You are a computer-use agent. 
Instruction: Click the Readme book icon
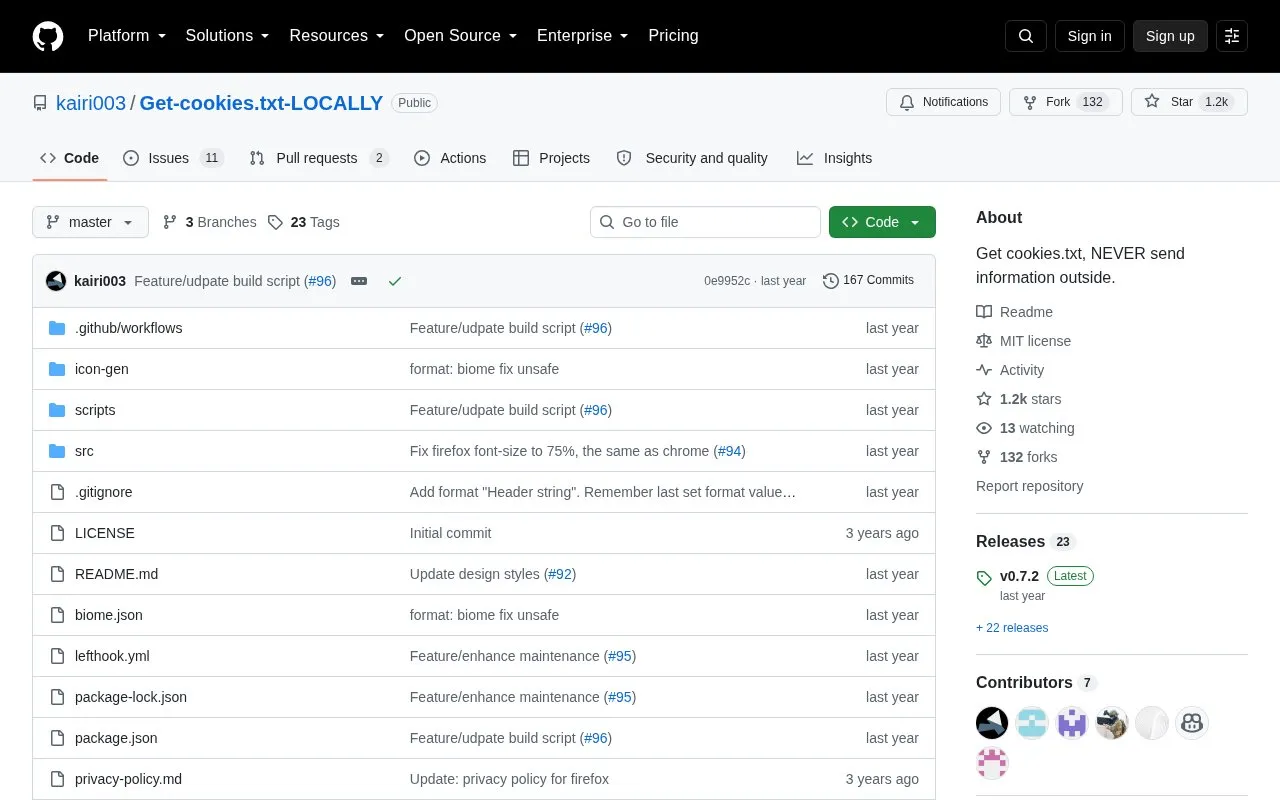(x=984, y=312)
